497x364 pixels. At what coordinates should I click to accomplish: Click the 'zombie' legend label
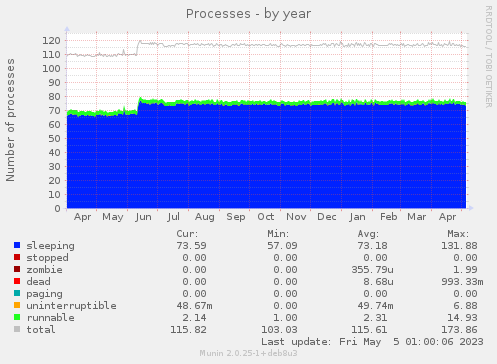[44, 270]
